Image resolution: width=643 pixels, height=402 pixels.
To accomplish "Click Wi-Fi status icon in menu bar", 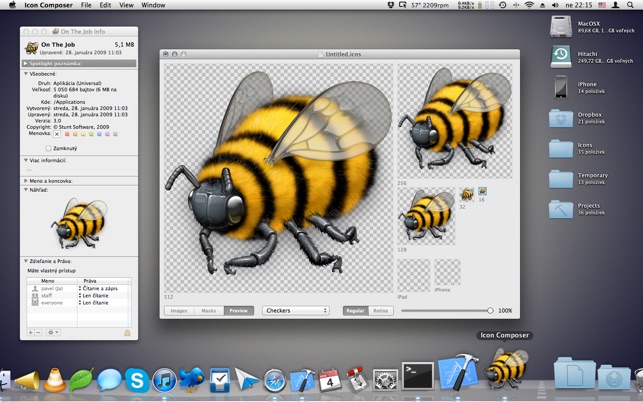I will 529,5.
